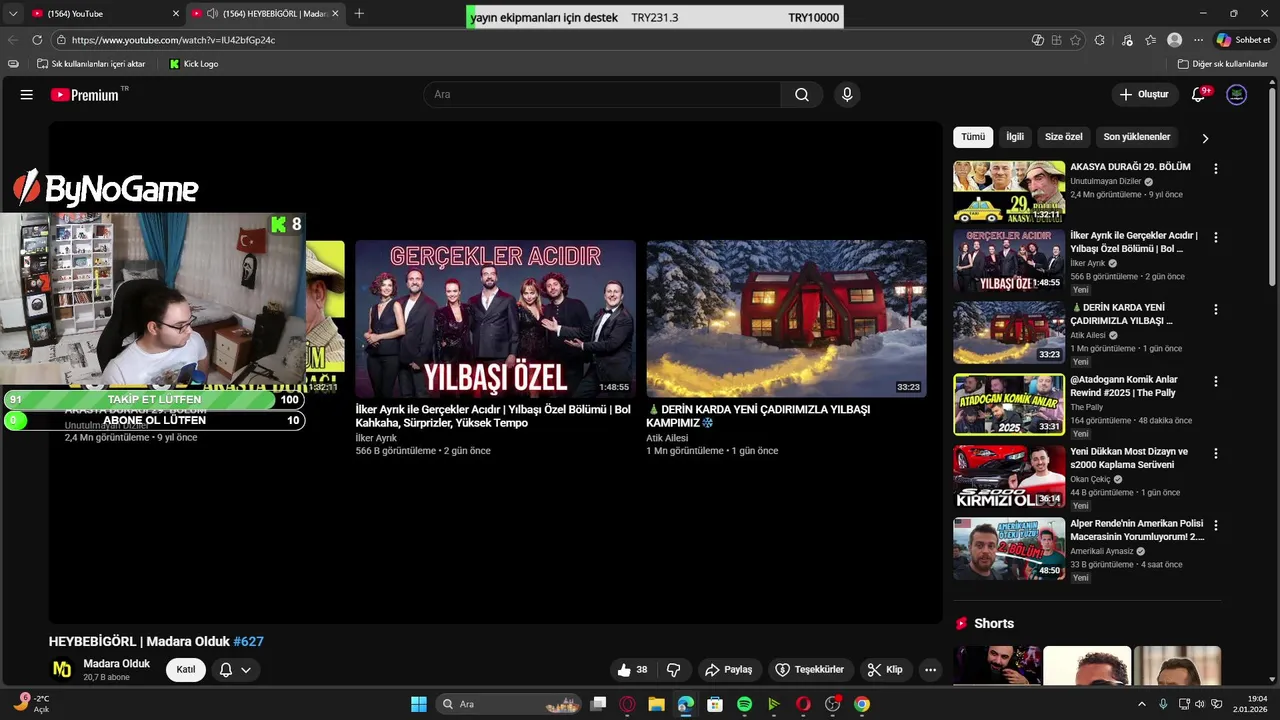Screen dimensions: 1280x720
Task: Open options for AKASYA DURAĞI 29. BÖLÜM
Action: 1216,169
